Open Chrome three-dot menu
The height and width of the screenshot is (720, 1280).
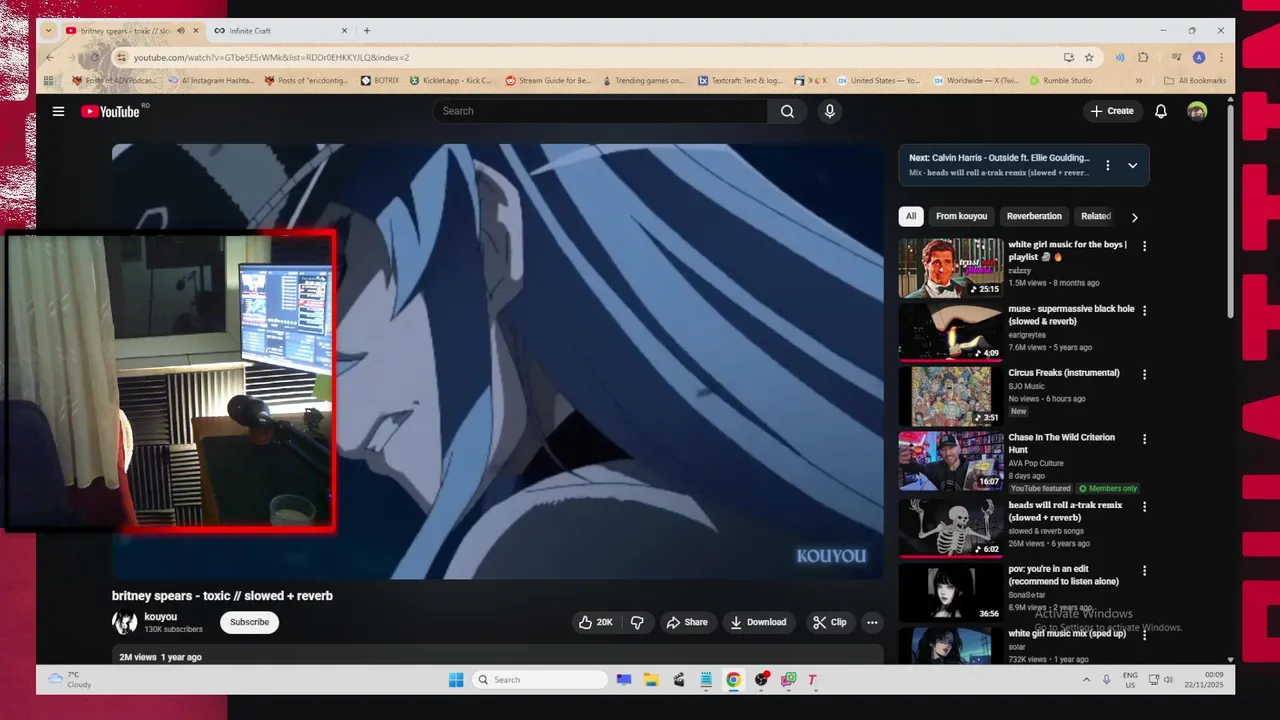point(1221,57)
